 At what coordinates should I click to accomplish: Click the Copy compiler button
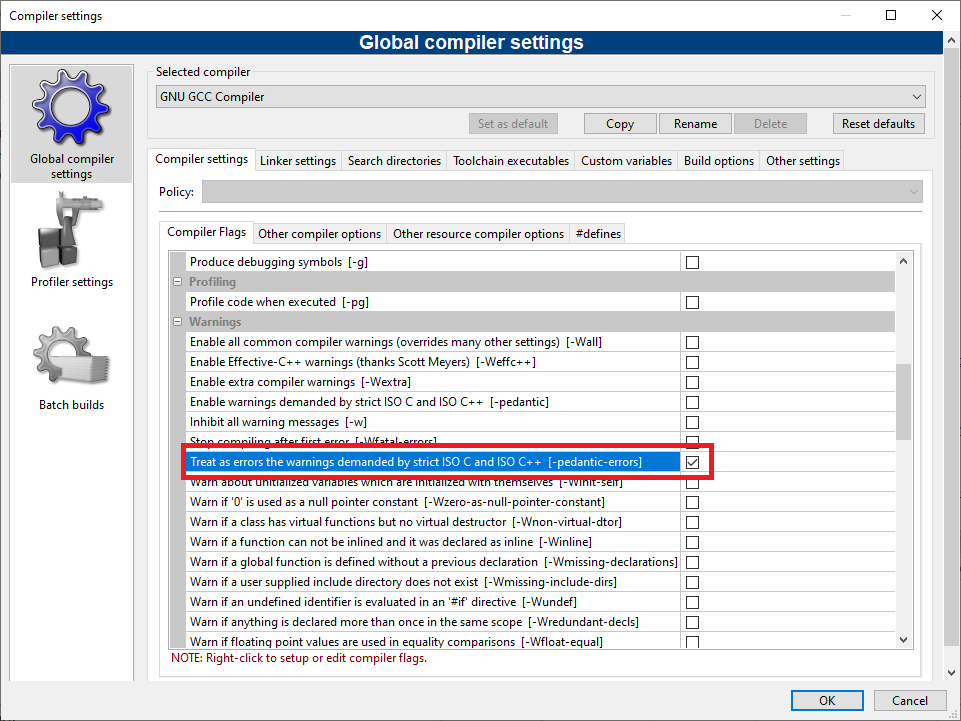[x=620, y=124]
